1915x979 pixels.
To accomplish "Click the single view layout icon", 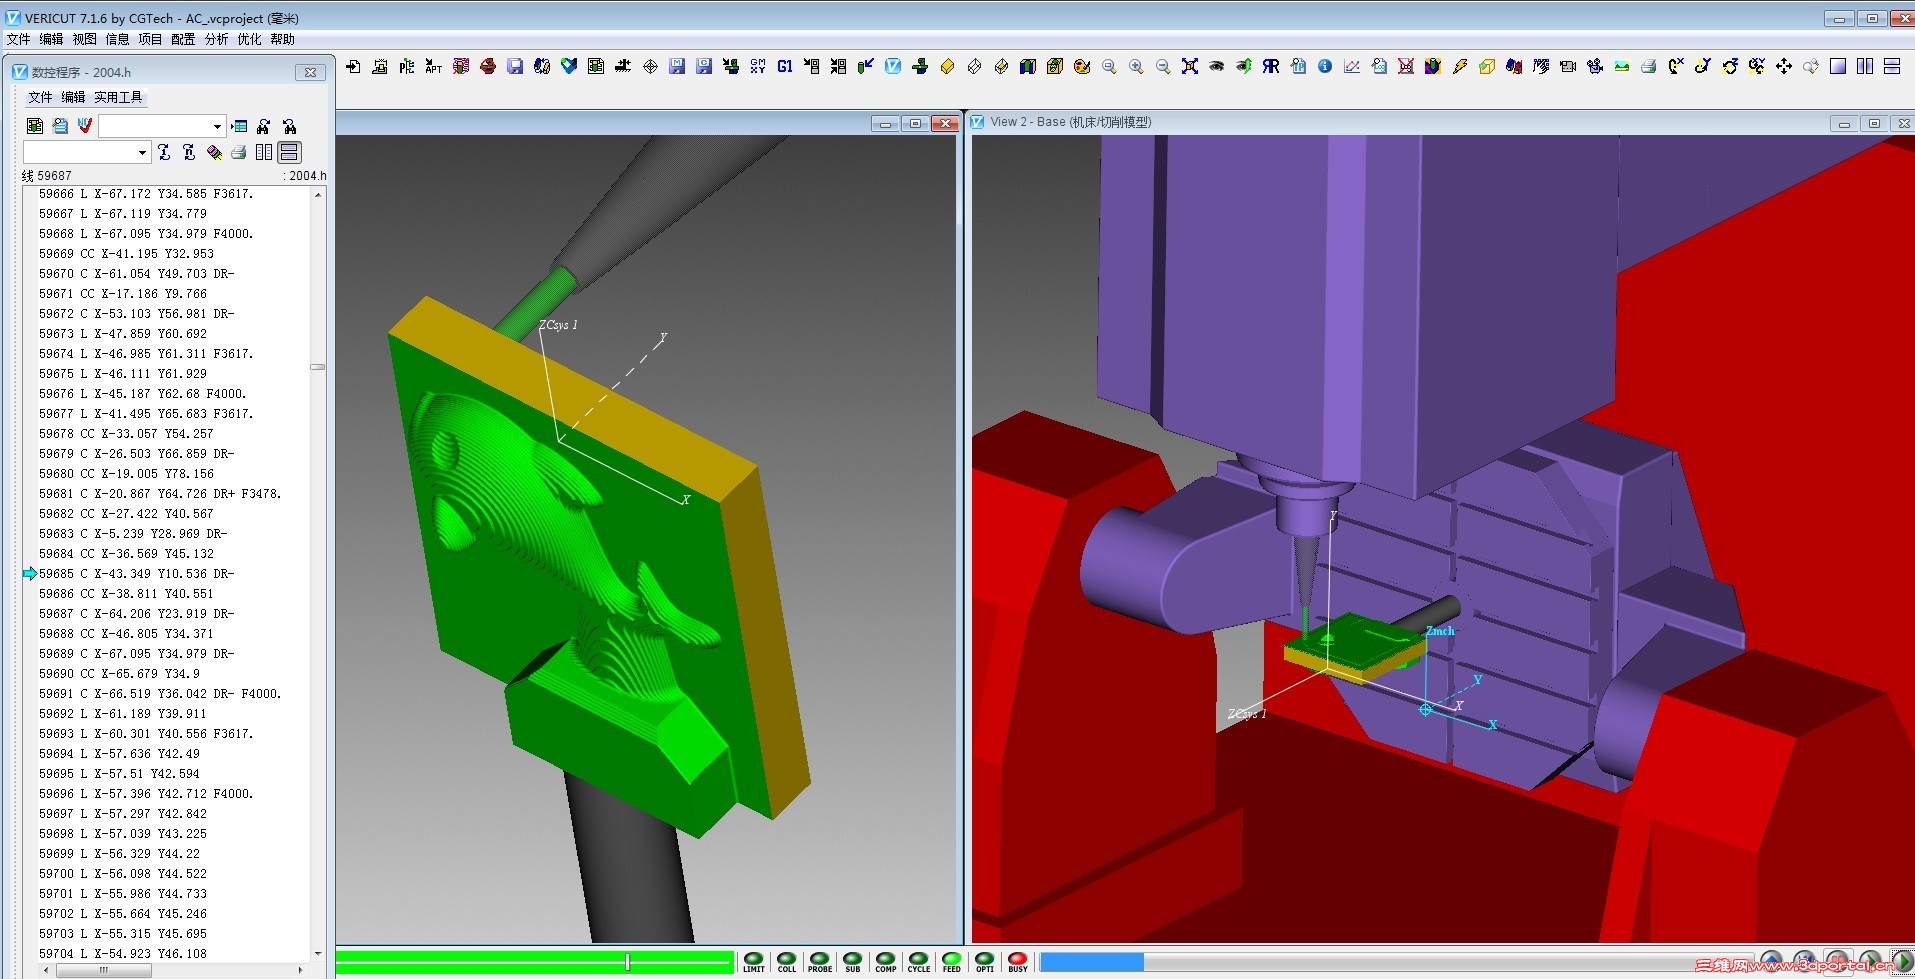I will pos(1838,66).
